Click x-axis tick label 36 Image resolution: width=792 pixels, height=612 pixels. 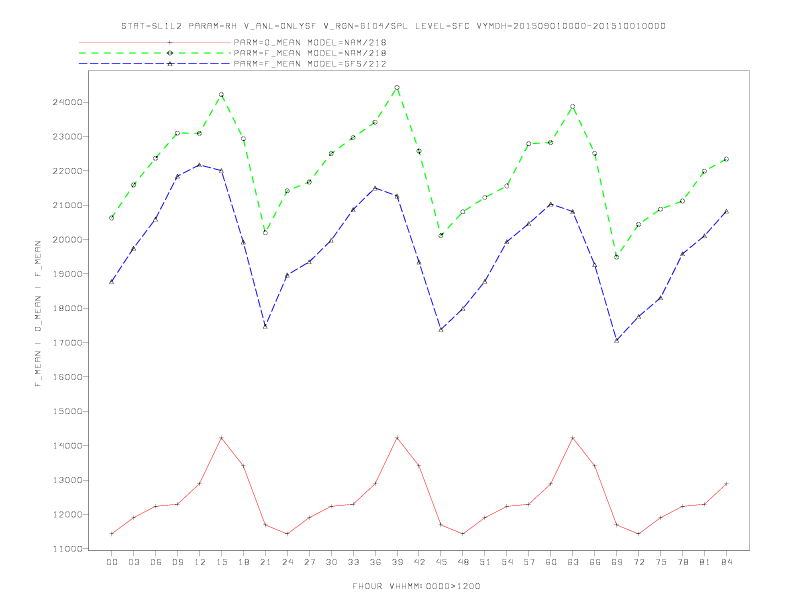pos(375,562)
